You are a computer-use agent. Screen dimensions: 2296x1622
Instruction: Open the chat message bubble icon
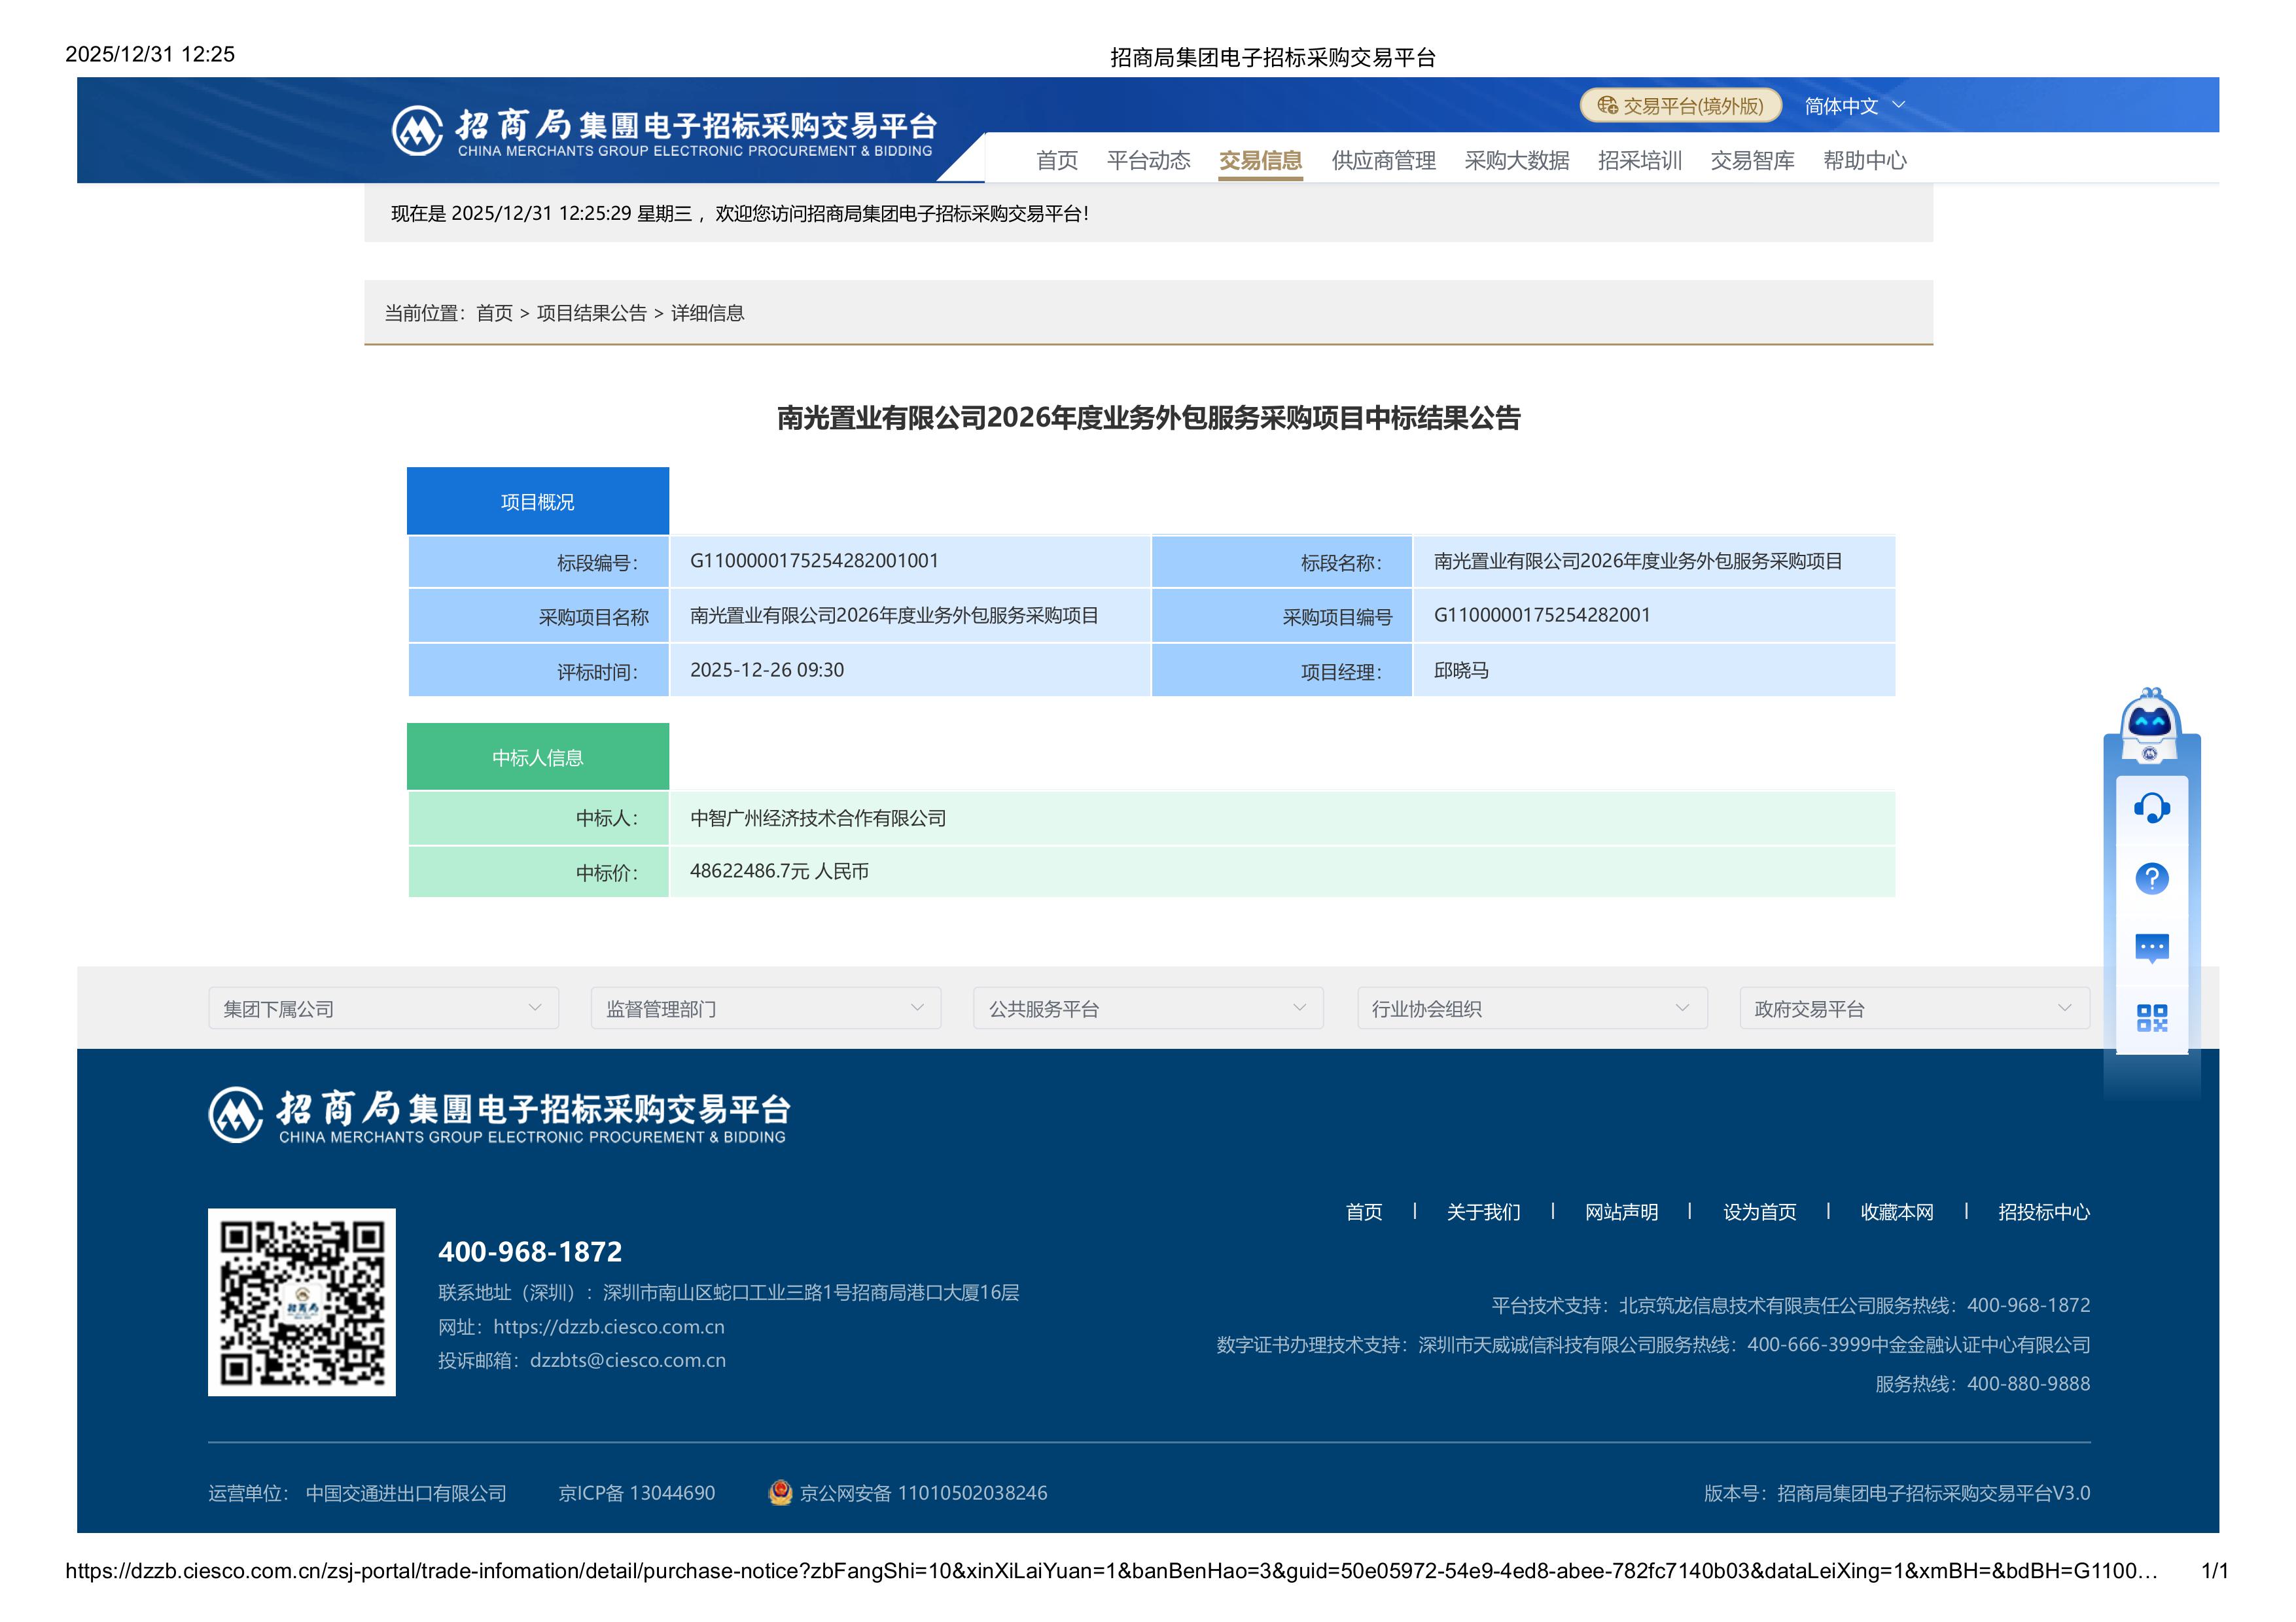2151,948
